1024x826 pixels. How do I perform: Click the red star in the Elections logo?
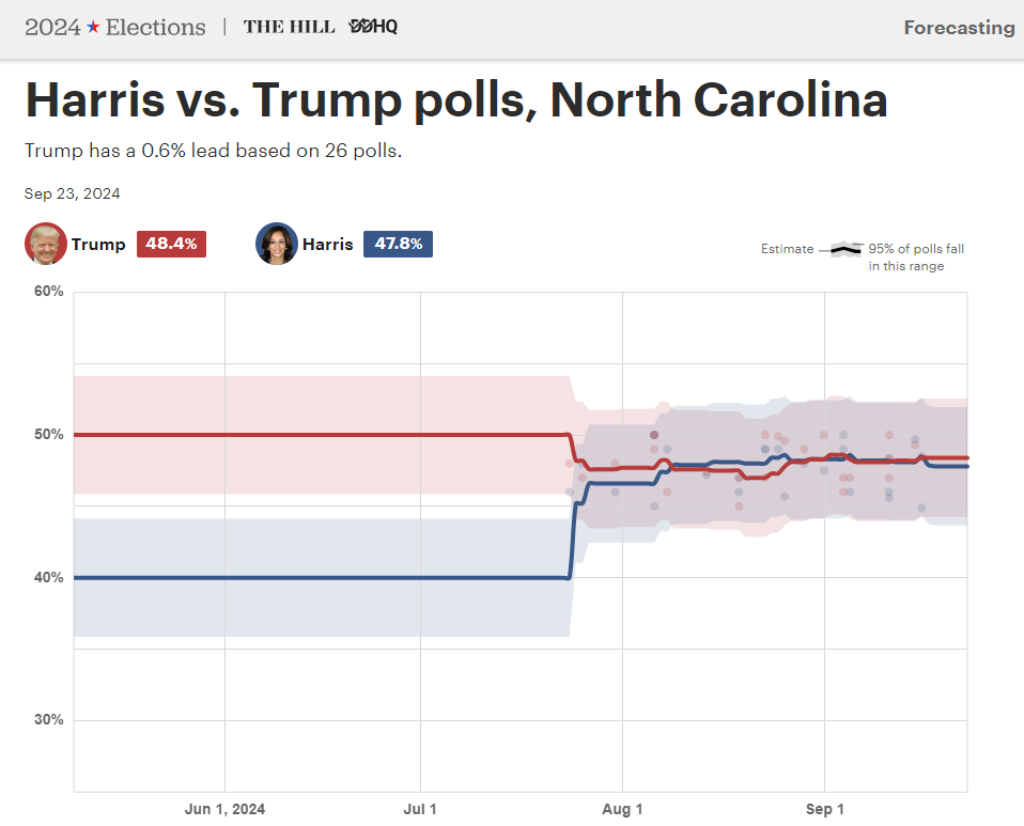click(x=93, y=27)
